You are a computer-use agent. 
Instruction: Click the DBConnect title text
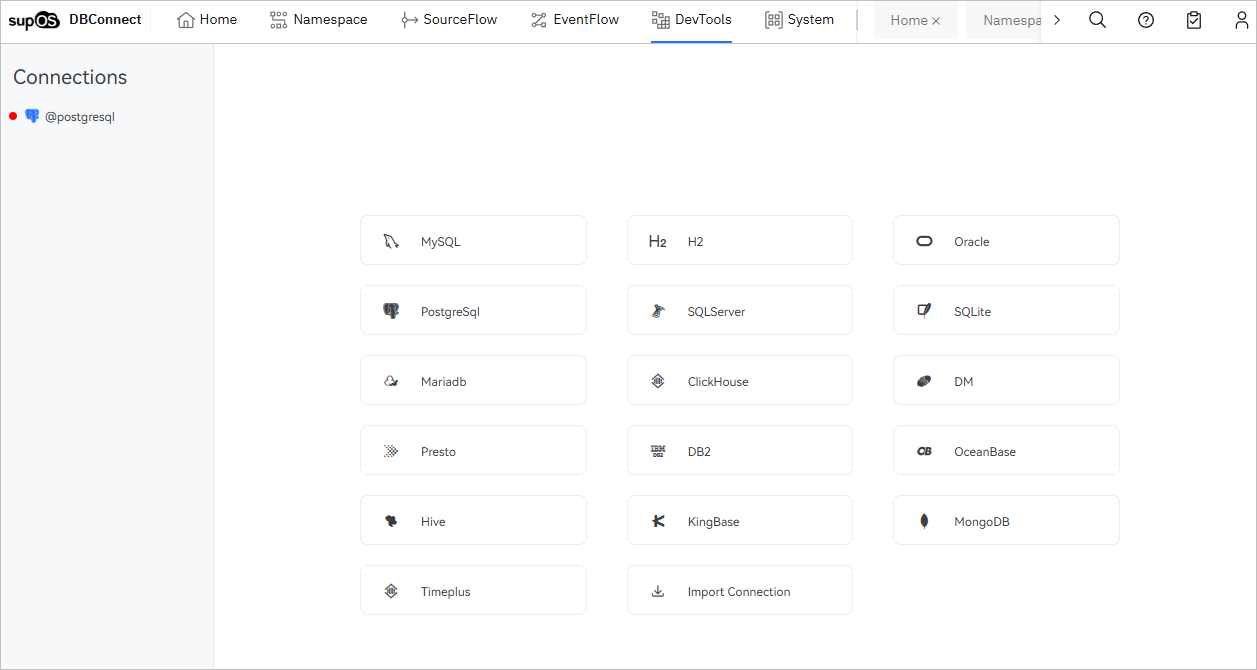(x=105, y=20)
